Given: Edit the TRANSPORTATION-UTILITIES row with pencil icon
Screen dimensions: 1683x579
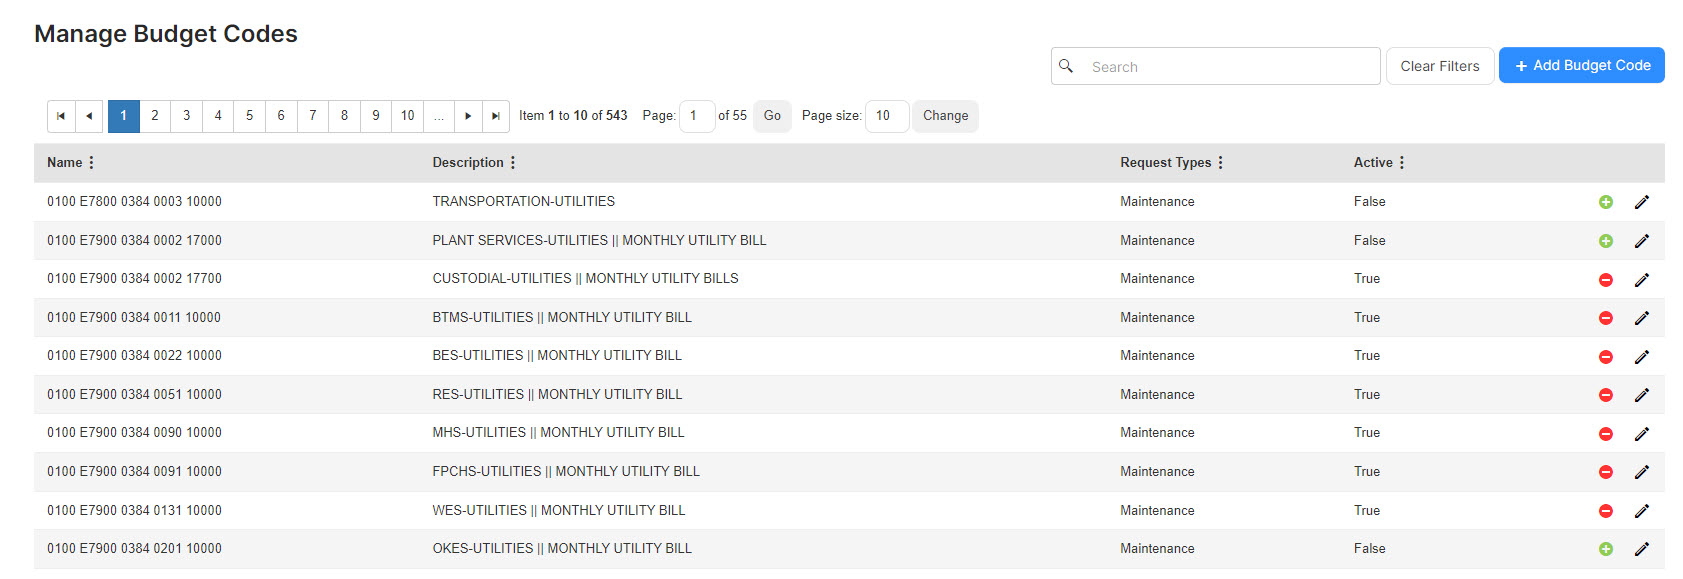Looking at the screenshot, I should point(1641,202).
